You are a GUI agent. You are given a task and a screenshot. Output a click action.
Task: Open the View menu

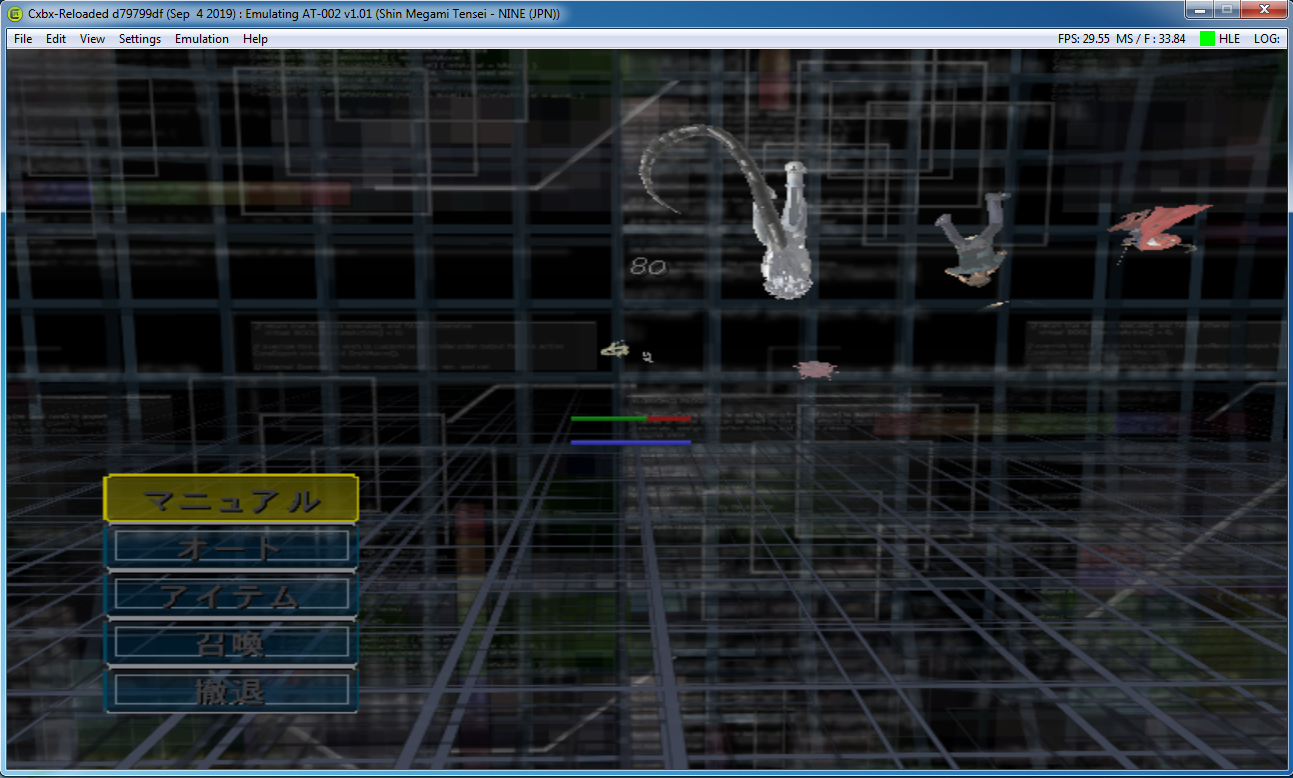coord(92,39)
